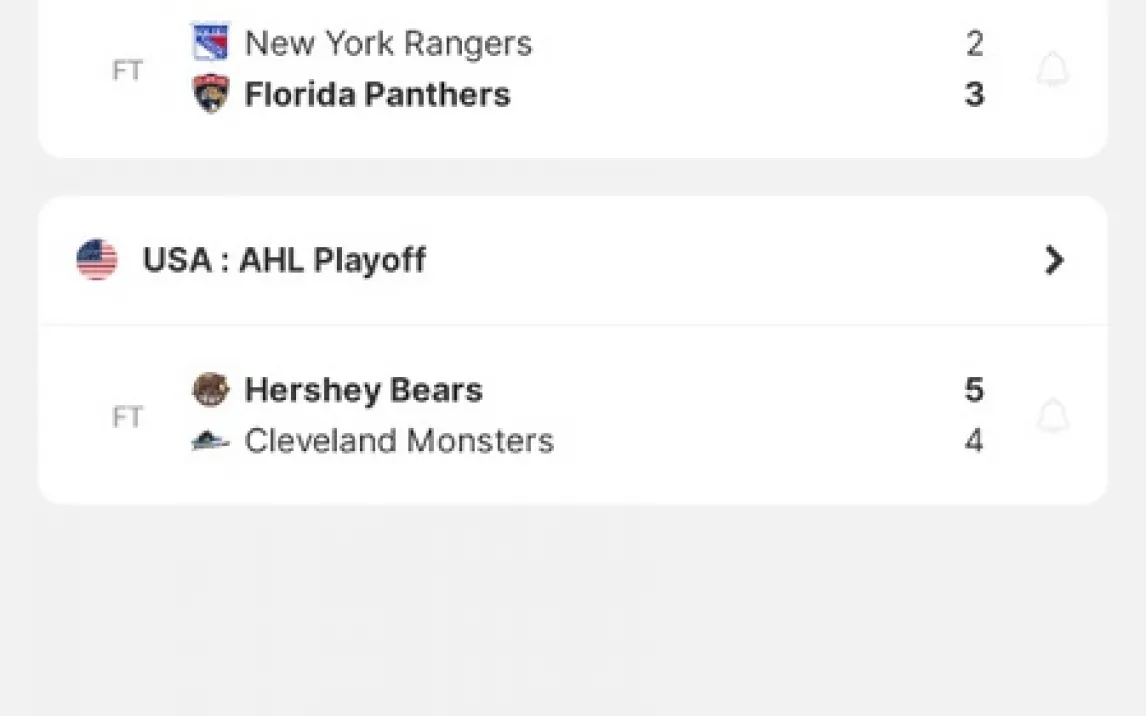The width and height of the screenshot is (1146, 716).
Task: Toggle notification bell for Rangers vs Panthers
Action: (1052, 70)
